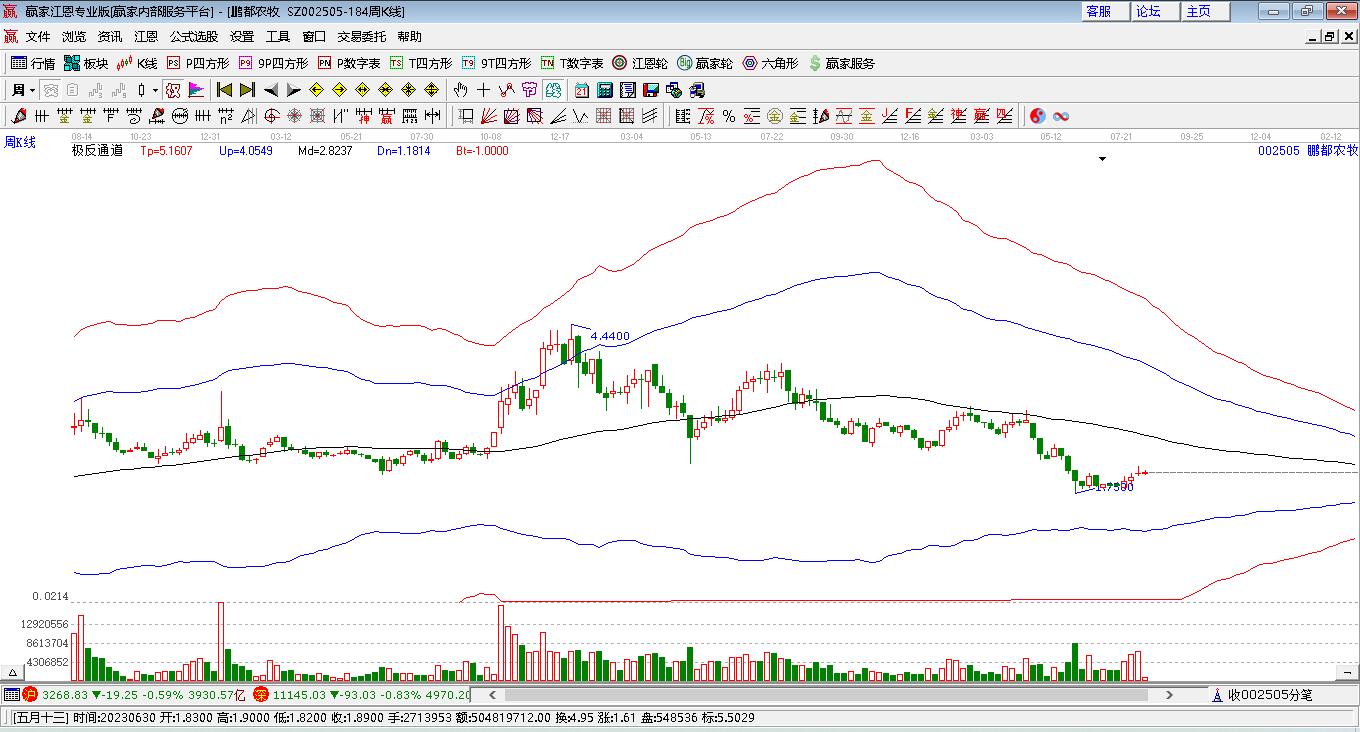This screenshot has height=732, width=1360.
Task: Toggle the 权 rights-adjustment button
Action: [173, 90]
